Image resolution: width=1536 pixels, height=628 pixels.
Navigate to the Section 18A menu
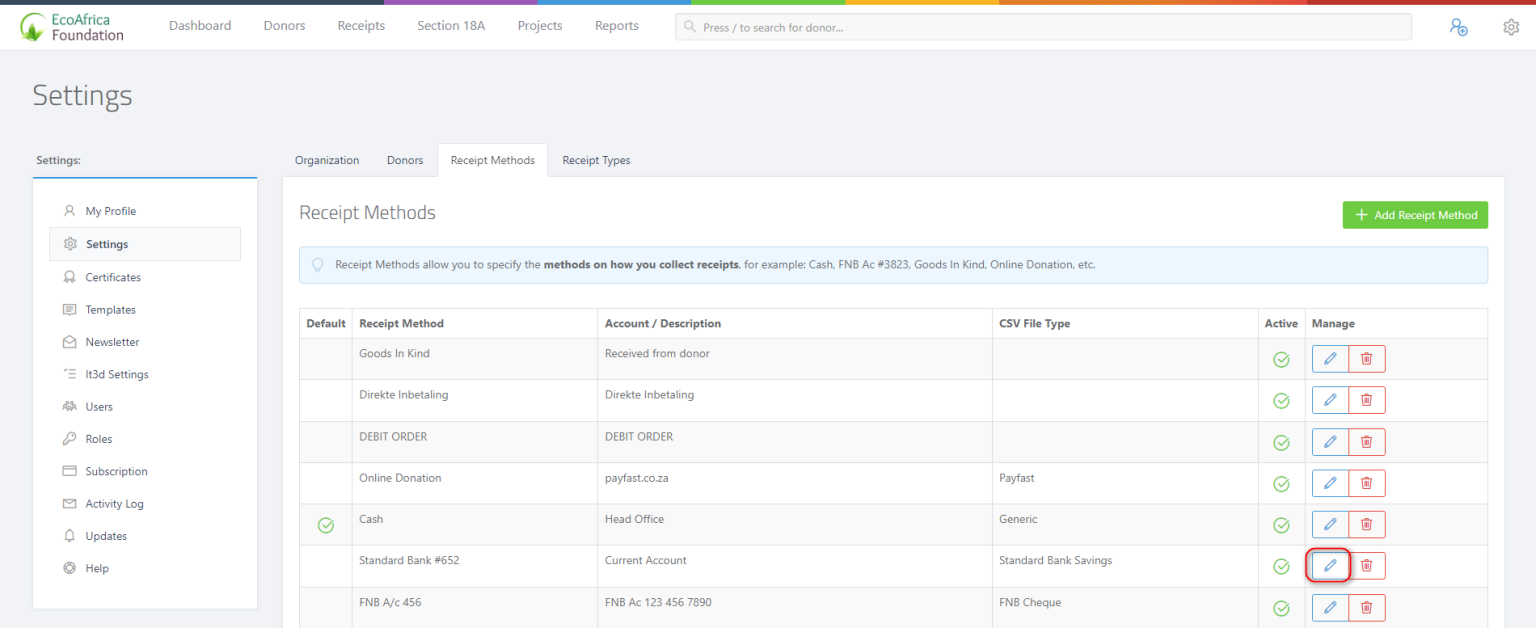[450, 25]
